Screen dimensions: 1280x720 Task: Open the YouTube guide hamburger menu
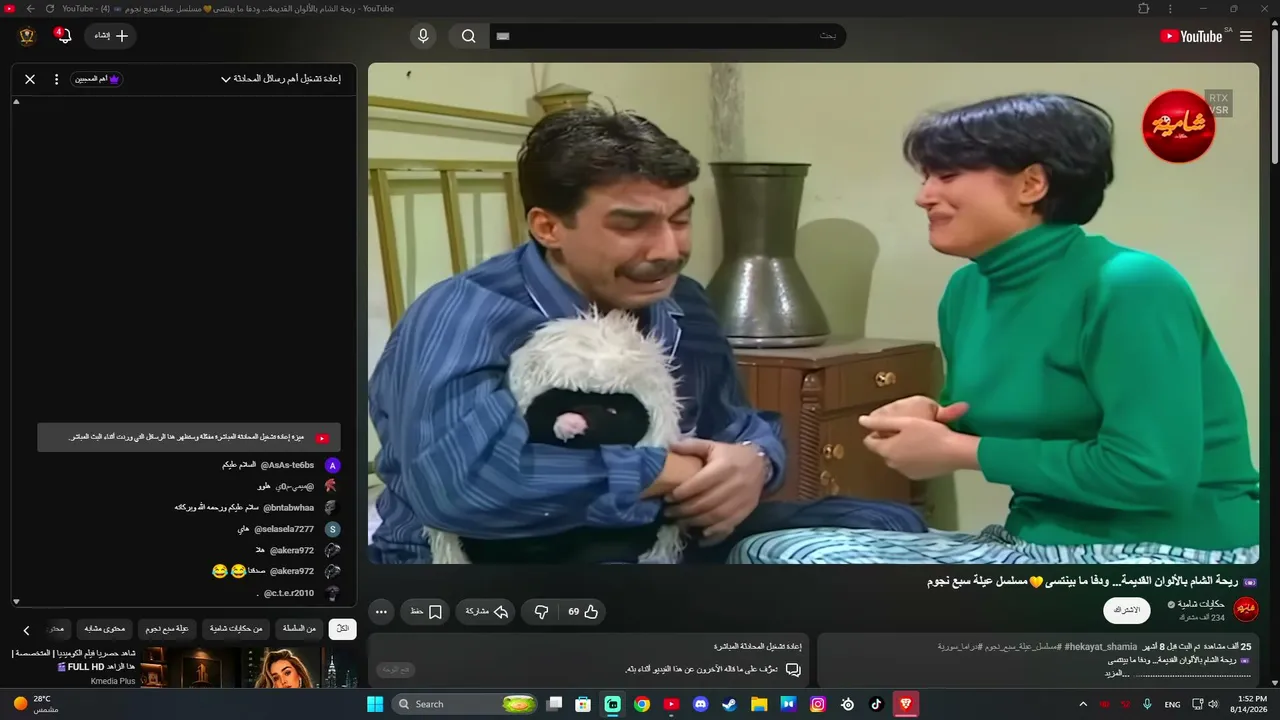click(x=1246, y=36)
